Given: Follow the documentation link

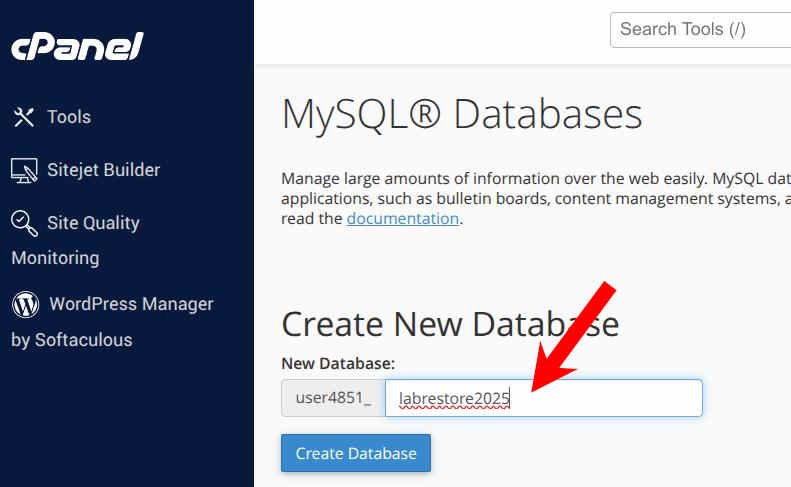Looking at the screenshot, I should coord(403,219).
